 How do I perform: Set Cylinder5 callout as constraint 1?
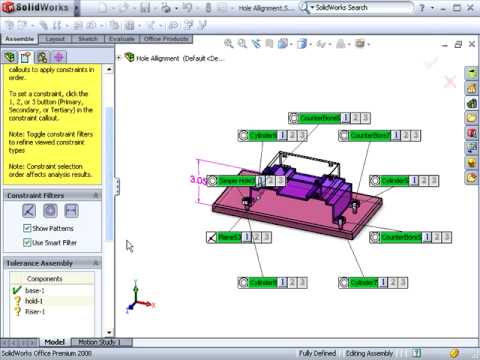pos(414,181)
